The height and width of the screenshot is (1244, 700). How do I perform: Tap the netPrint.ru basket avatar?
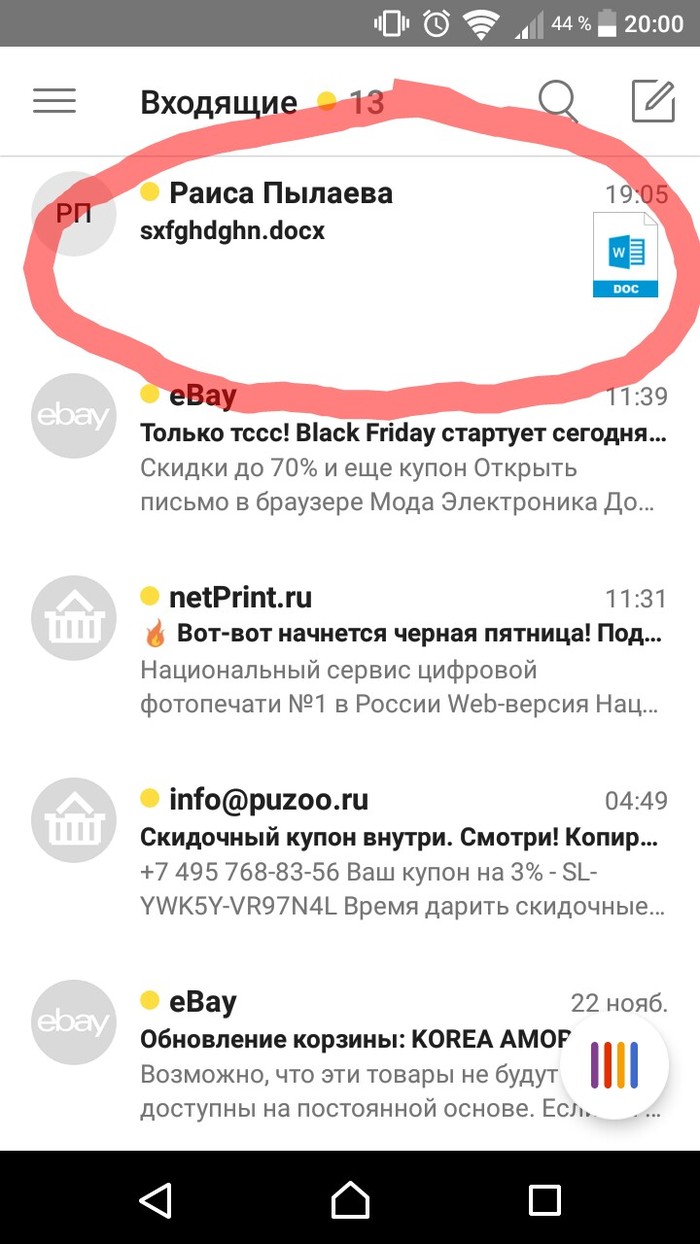tap(73, 618)
